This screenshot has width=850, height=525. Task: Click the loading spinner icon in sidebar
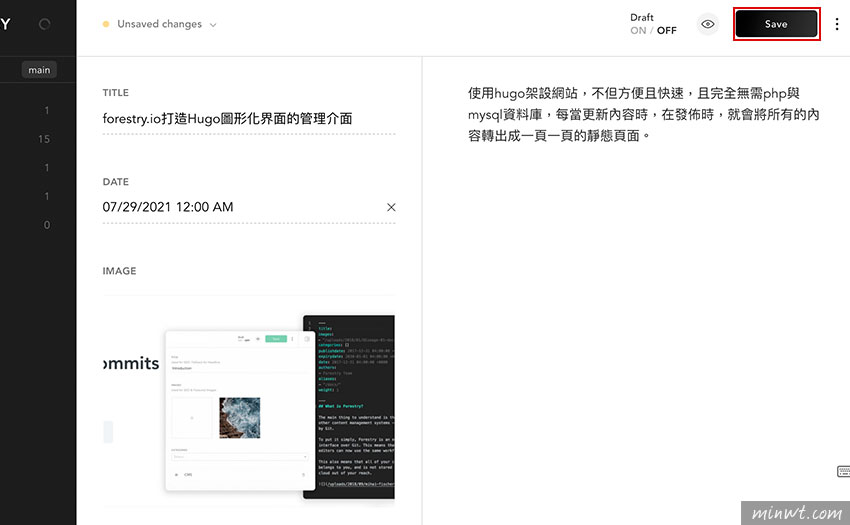coord(44,24)
